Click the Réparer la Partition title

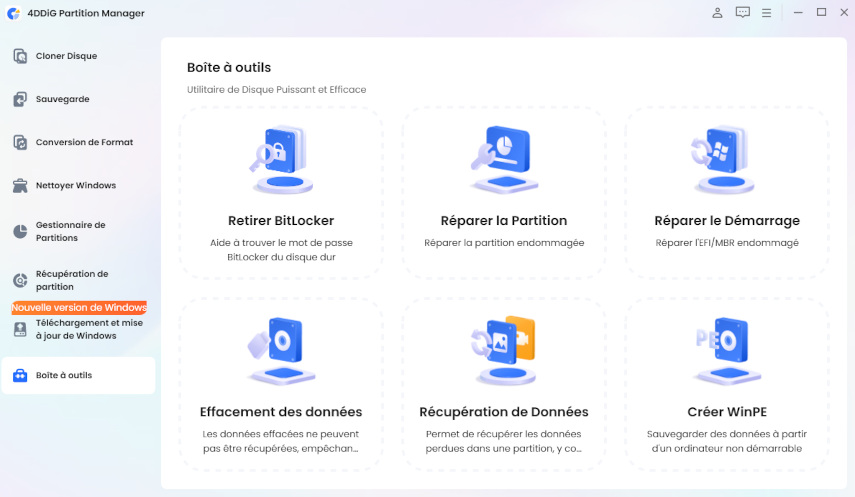[504, 220]
